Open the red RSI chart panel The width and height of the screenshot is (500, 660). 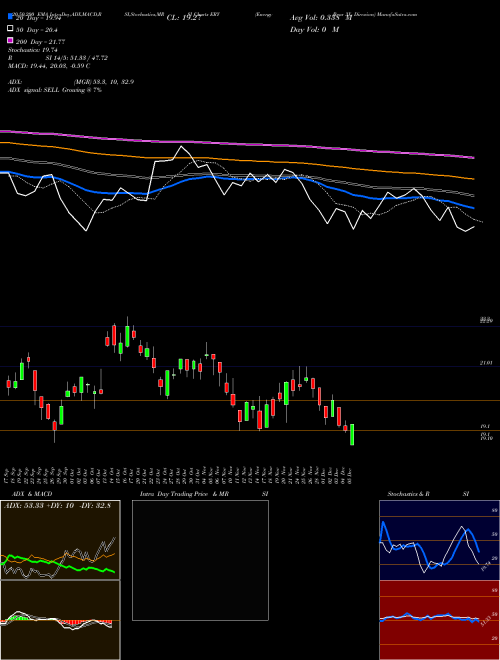point(439,620)
